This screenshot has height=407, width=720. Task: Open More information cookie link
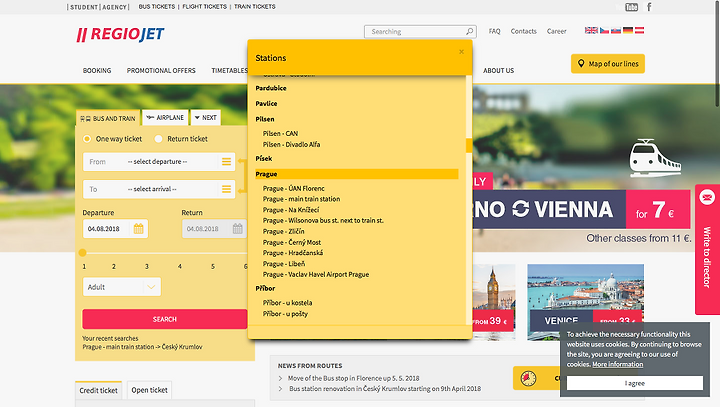(618, 364)
